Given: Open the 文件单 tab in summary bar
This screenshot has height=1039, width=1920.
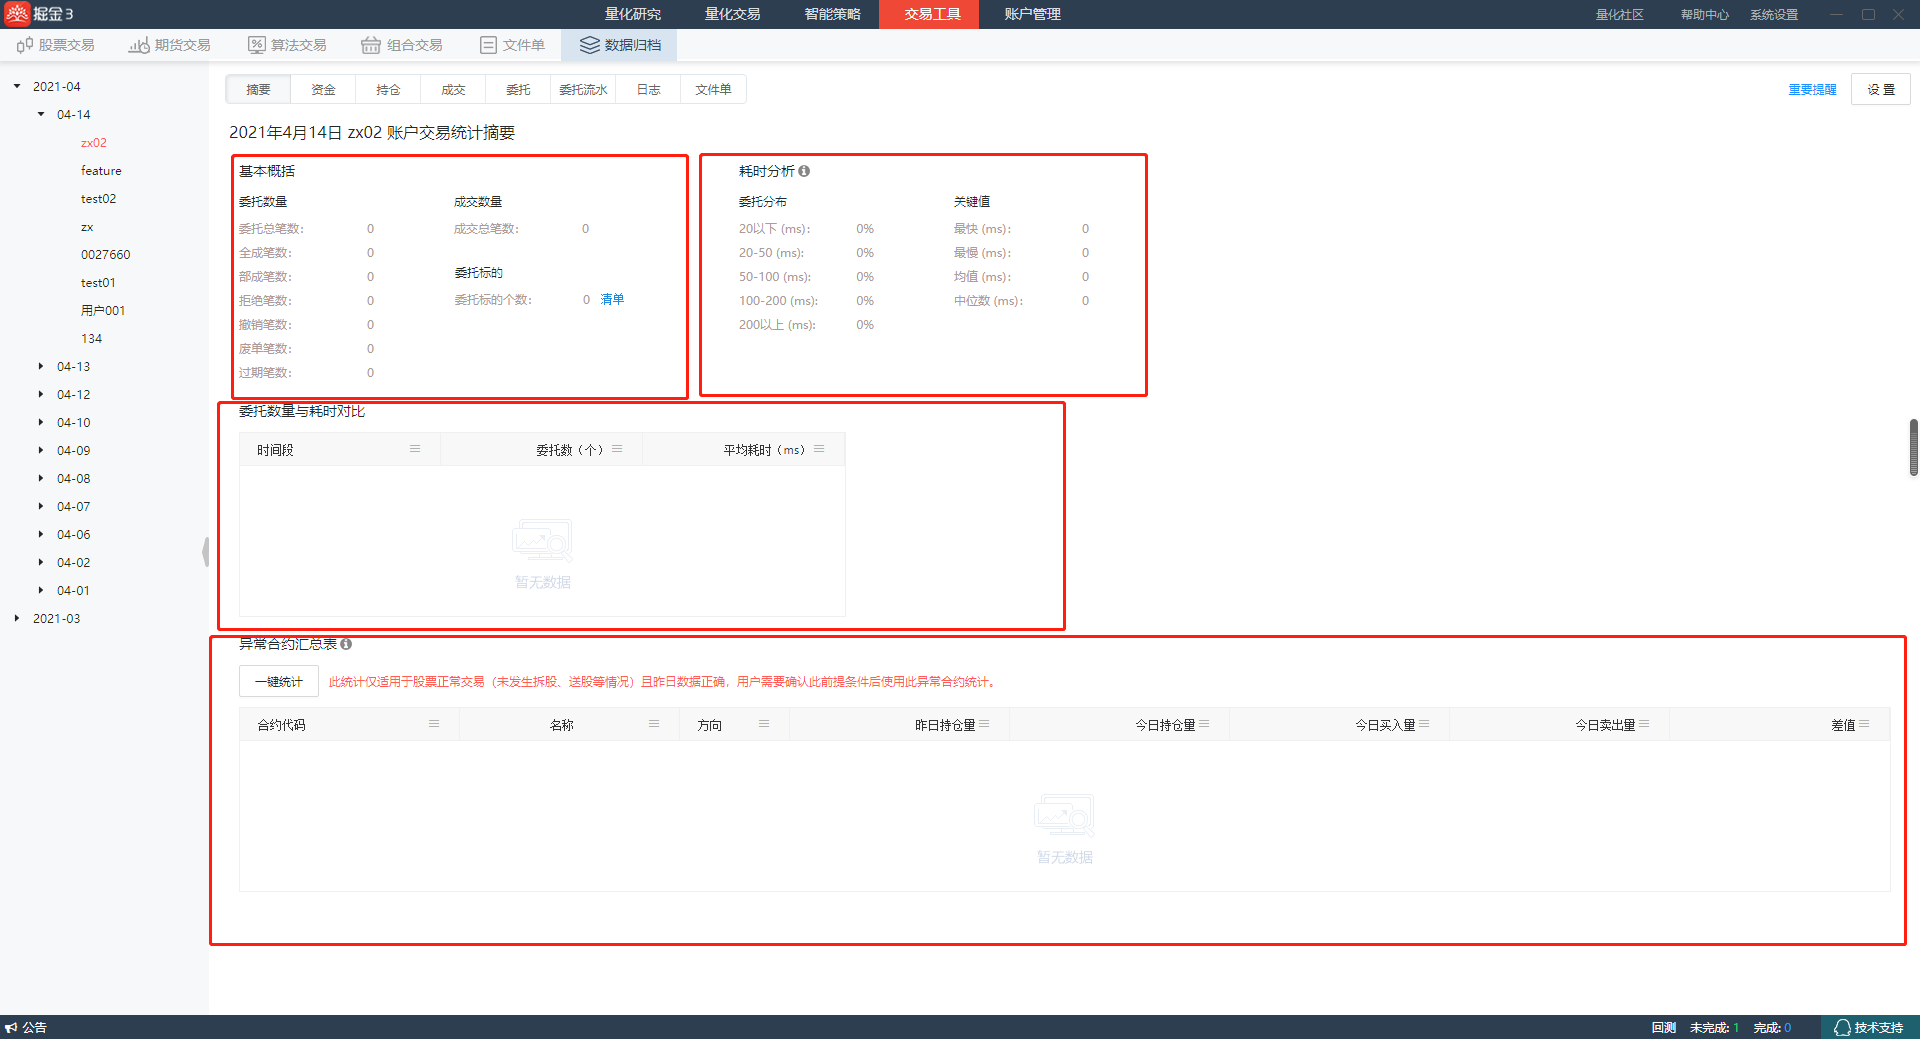Looking at the screenshot, I should tap(713, 89).
